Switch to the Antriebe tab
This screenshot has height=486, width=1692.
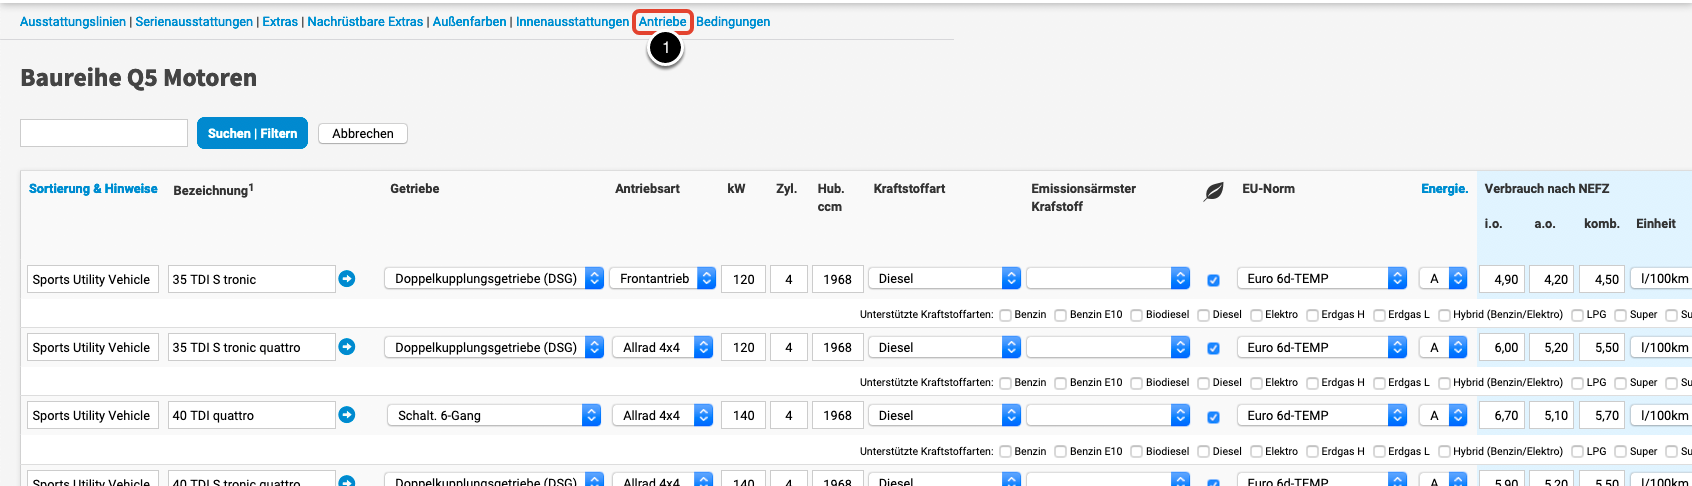coord(662,22)
